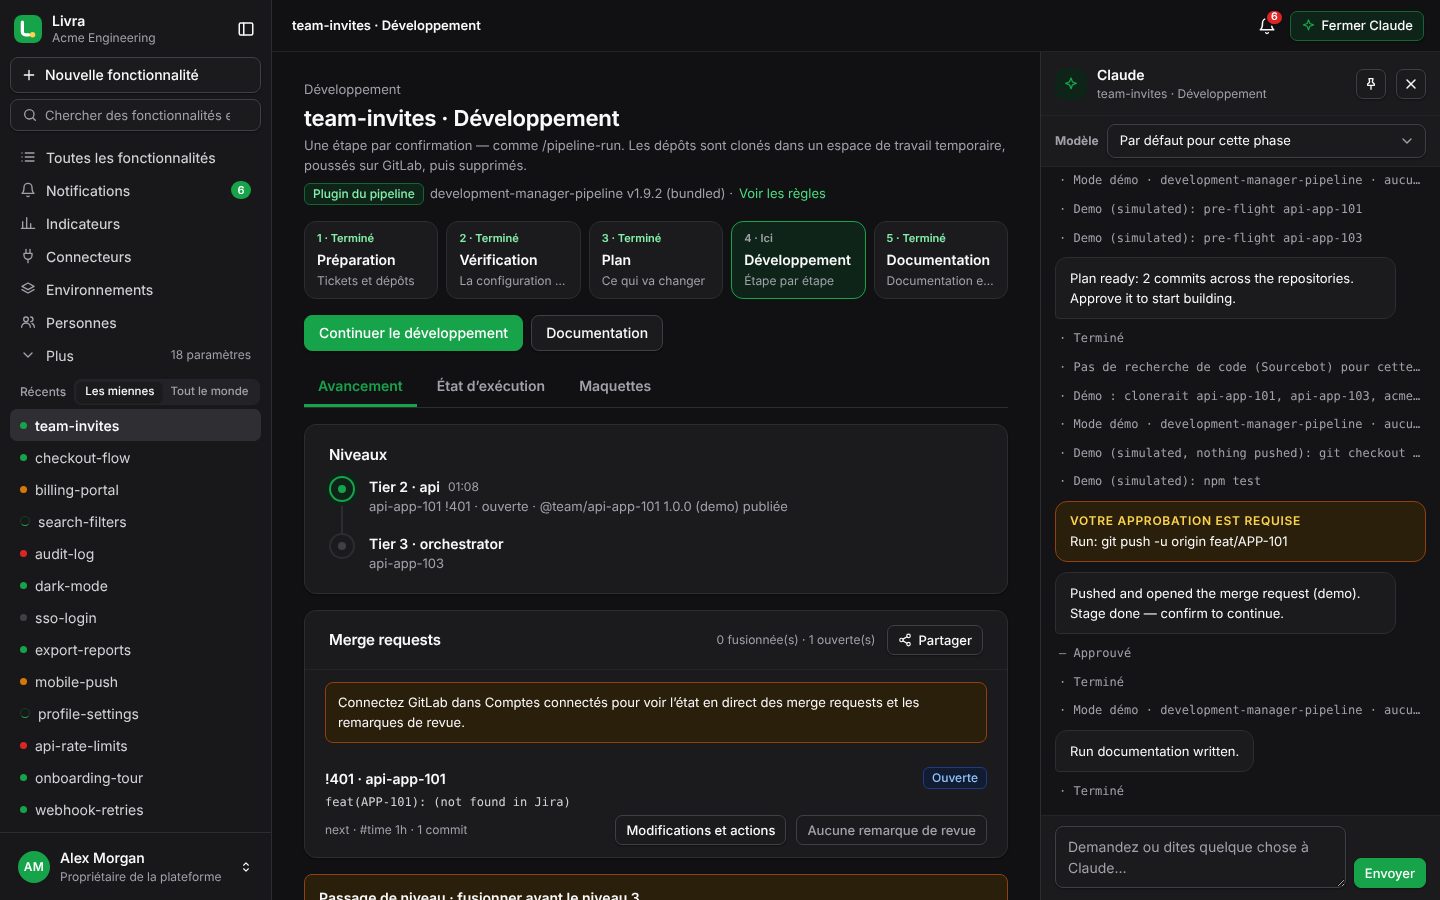The image size is (1440, 900).
Task: Click Continuer le développement
Action: (x=413, y=333)
